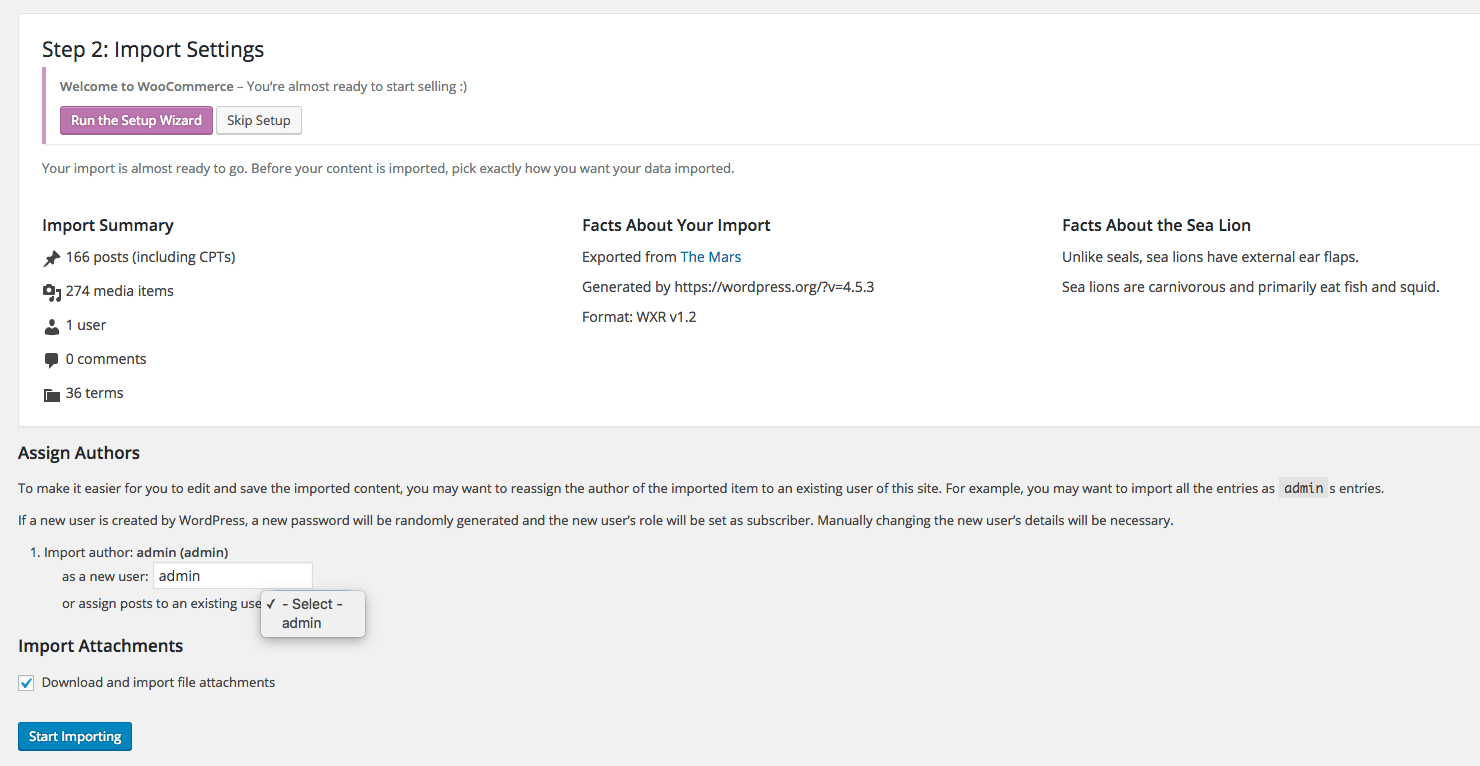The image size is (1480, 766).
Task: Click the 'Format: WXR v1.2' text
Action: click(x=639, y=317)
